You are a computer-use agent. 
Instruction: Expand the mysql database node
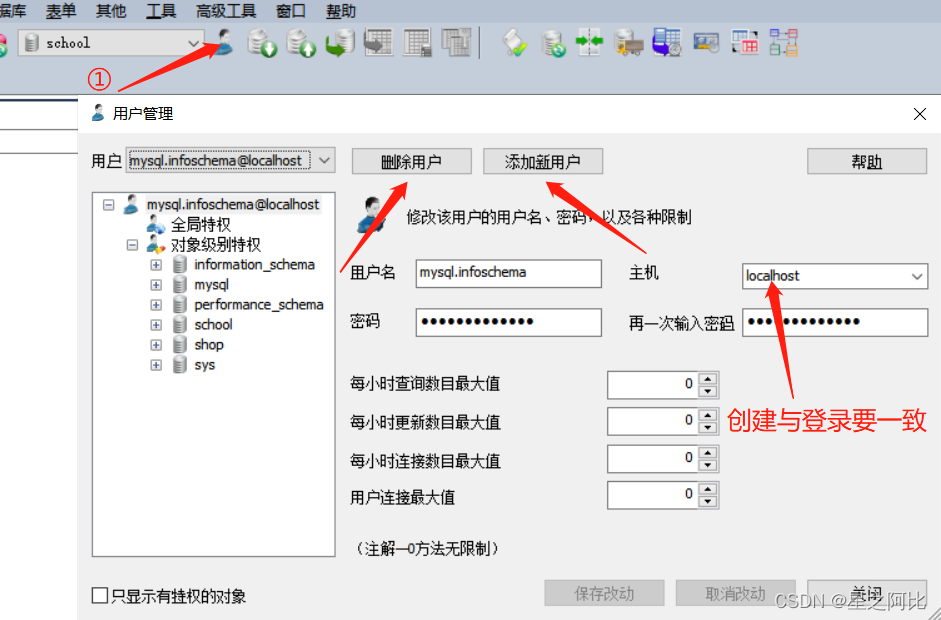(156, 285)
